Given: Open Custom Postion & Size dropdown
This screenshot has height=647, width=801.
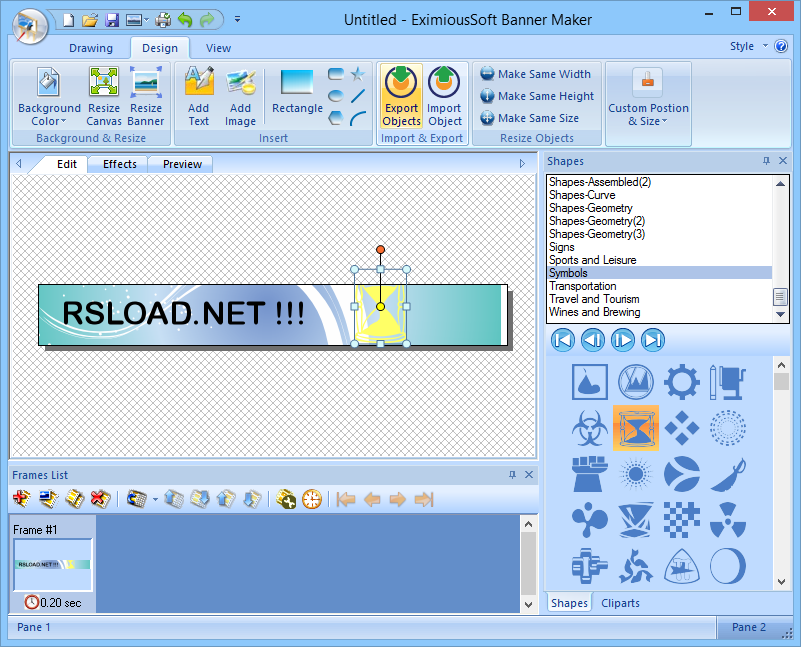Looking at the screenshot, I should point(648,98).
